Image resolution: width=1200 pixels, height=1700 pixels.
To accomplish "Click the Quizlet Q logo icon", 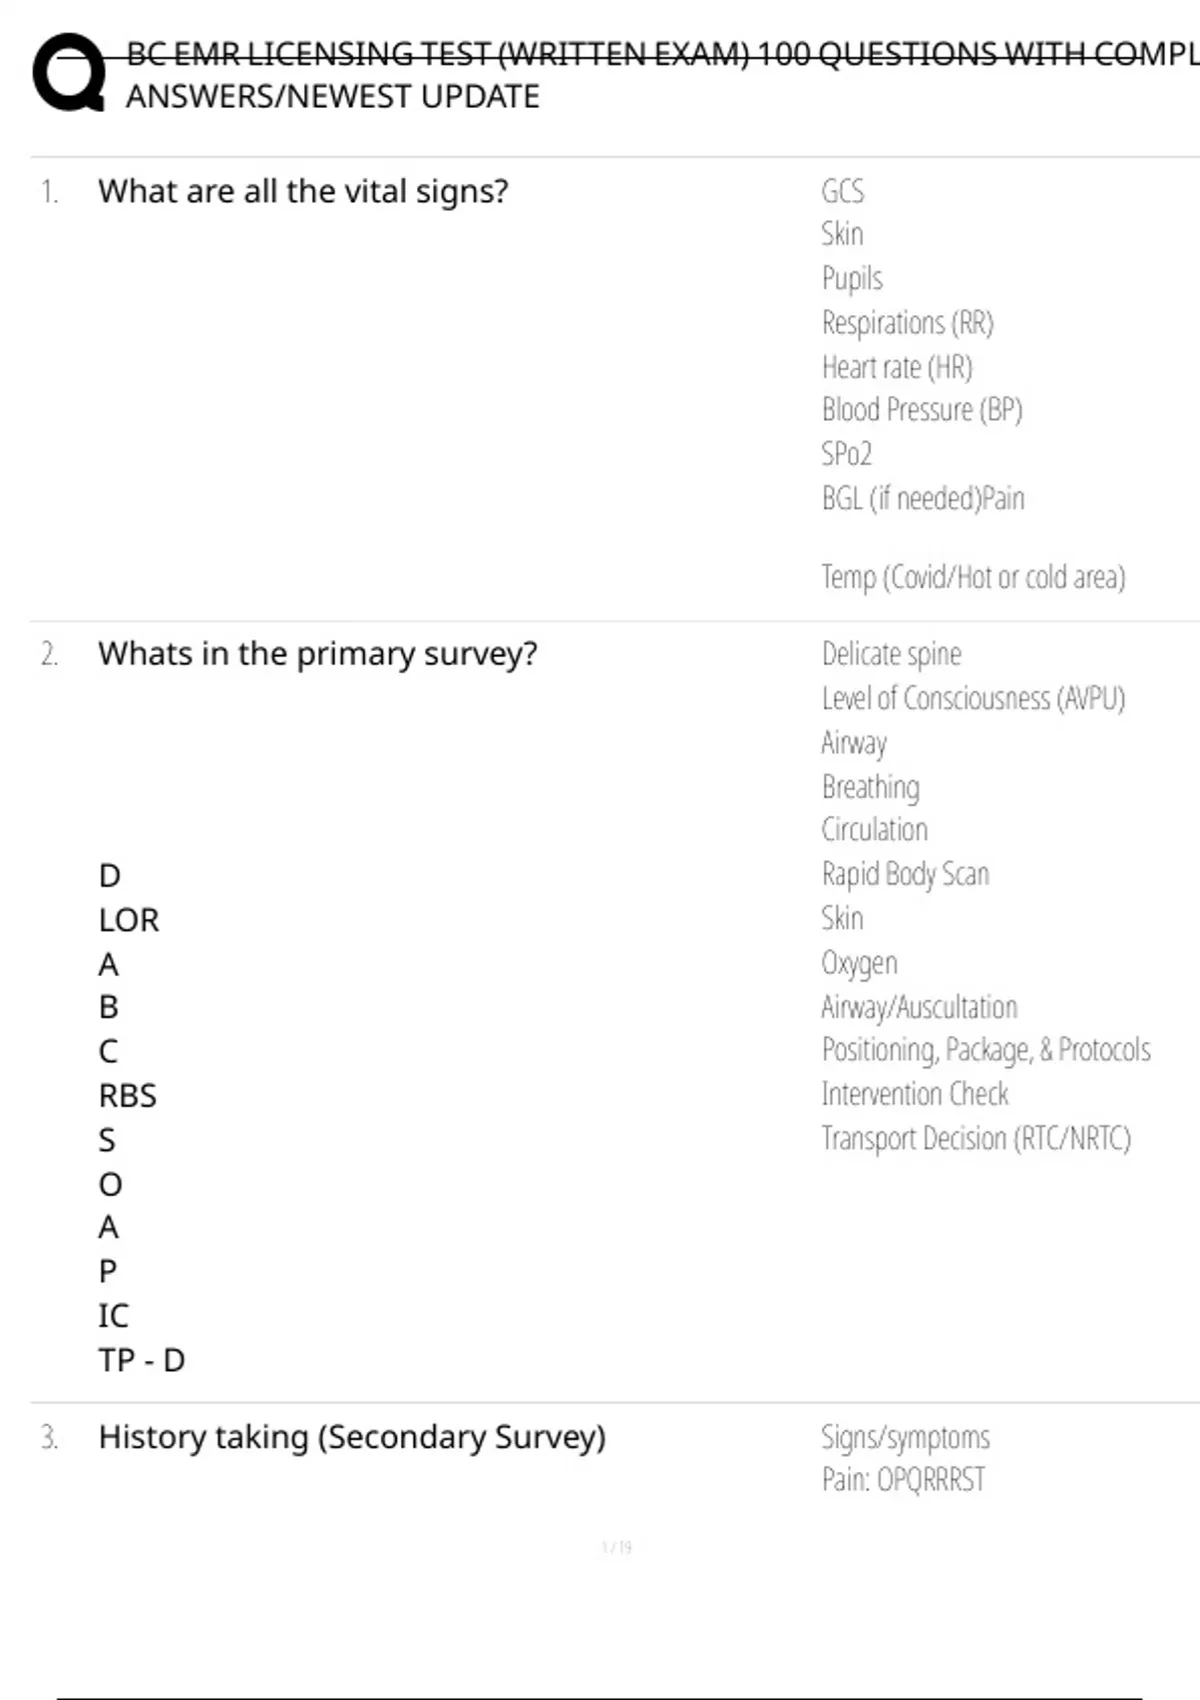I will pyautogui.click(x=69, y=73).
